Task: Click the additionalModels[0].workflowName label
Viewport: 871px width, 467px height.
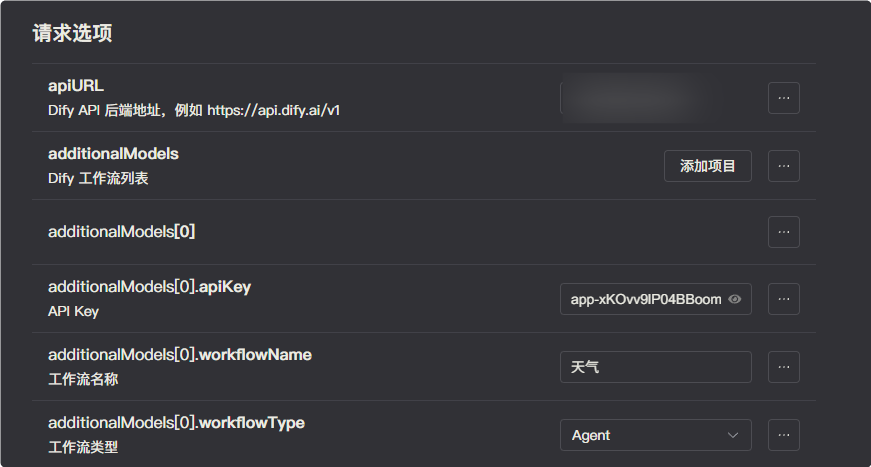Action: coord(180,354)
